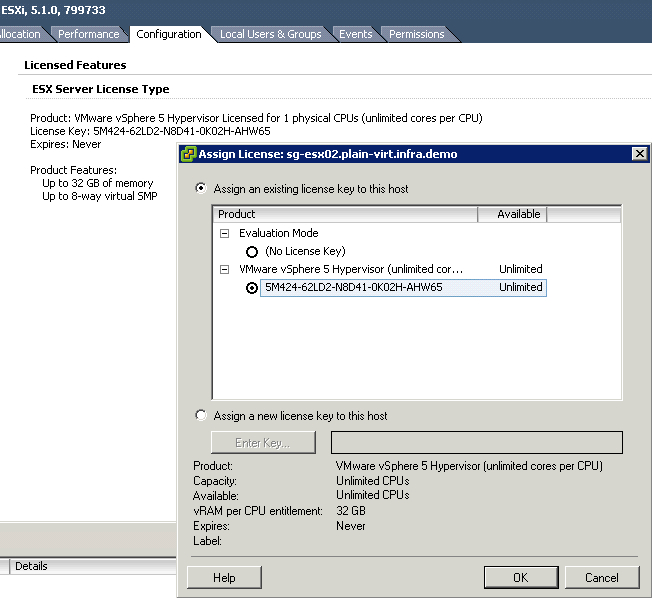Select the Evaluation Mode row text
Screen dimensions: 652x598
[x=279, y=233]
